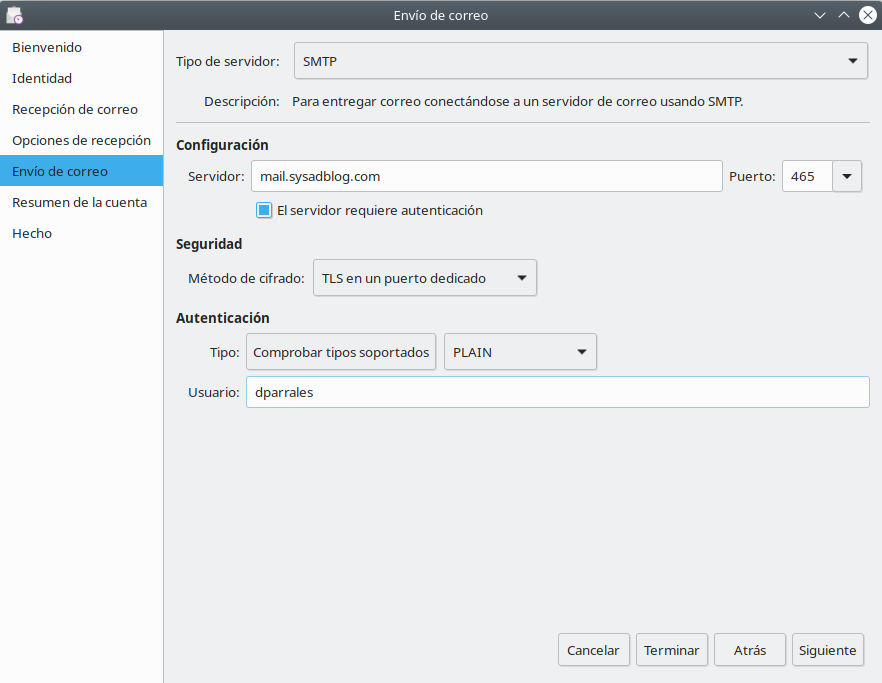The height and width of the screenshot is (683, 882).
Task: Maximize the Envío de correo window
Action: 844,15
